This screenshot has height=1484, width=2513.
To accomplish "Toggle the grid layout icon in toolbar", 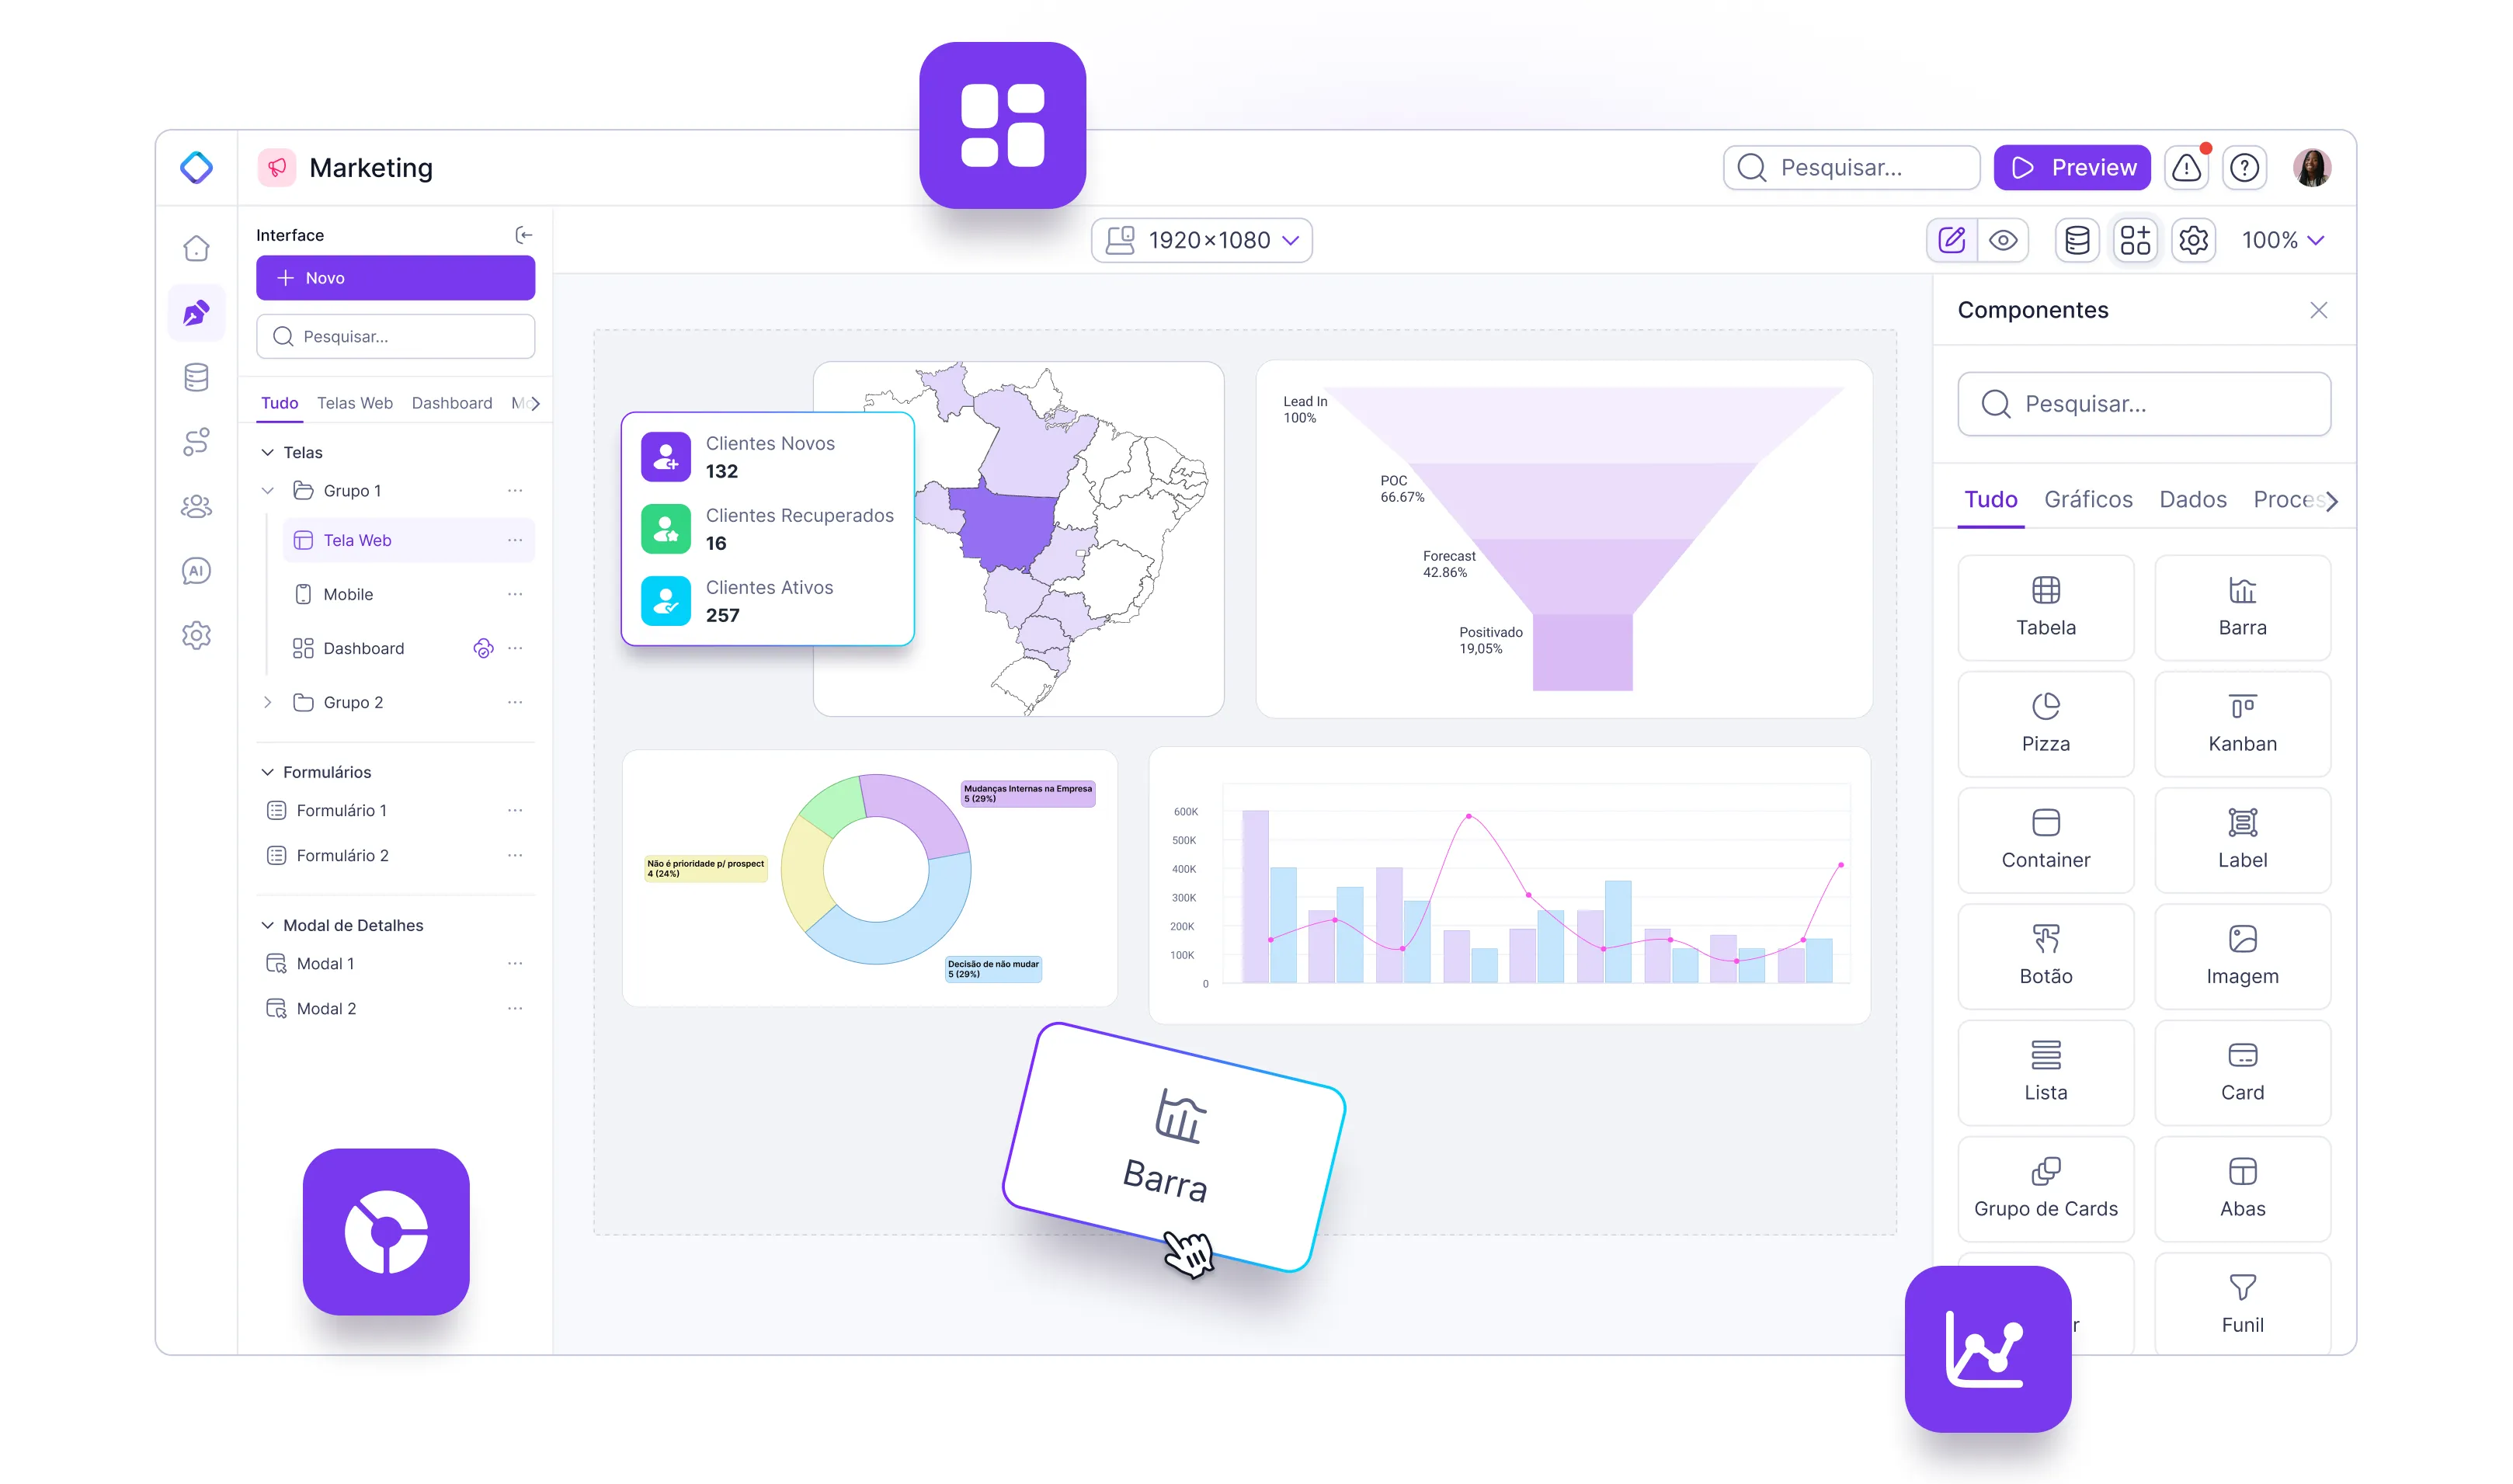I will (2135, 238).
